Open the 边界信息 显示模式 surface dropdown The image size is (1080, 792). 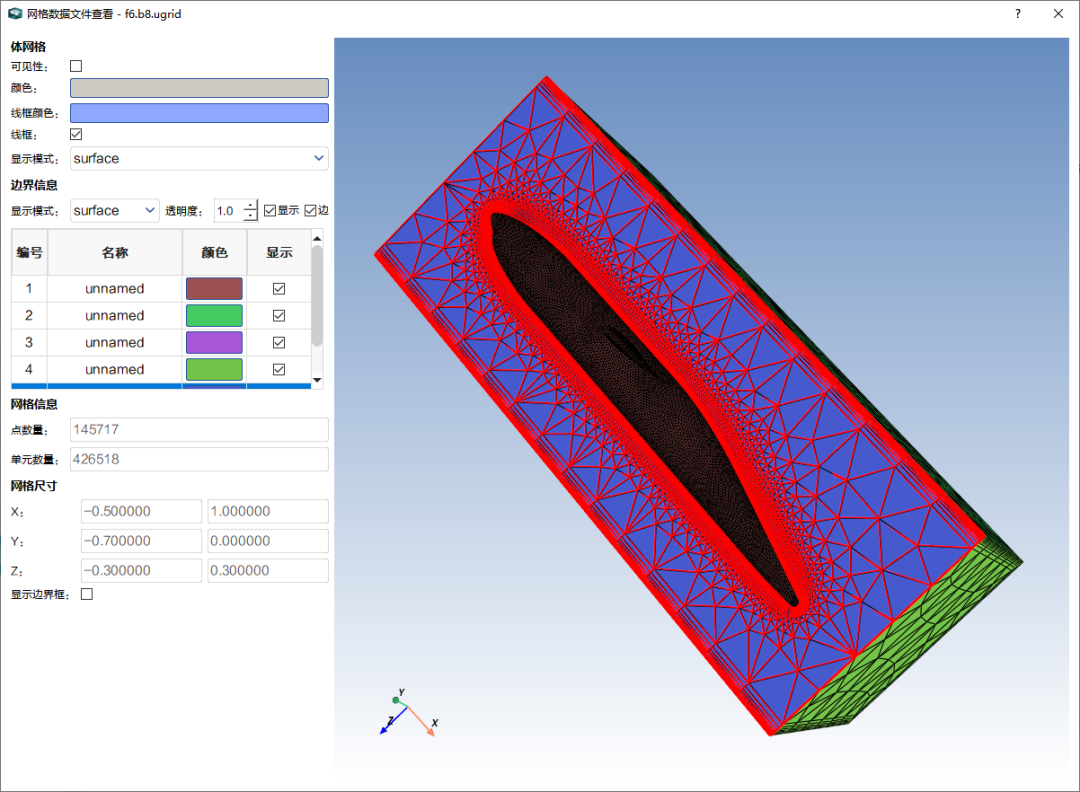click(x=114, y=211)
